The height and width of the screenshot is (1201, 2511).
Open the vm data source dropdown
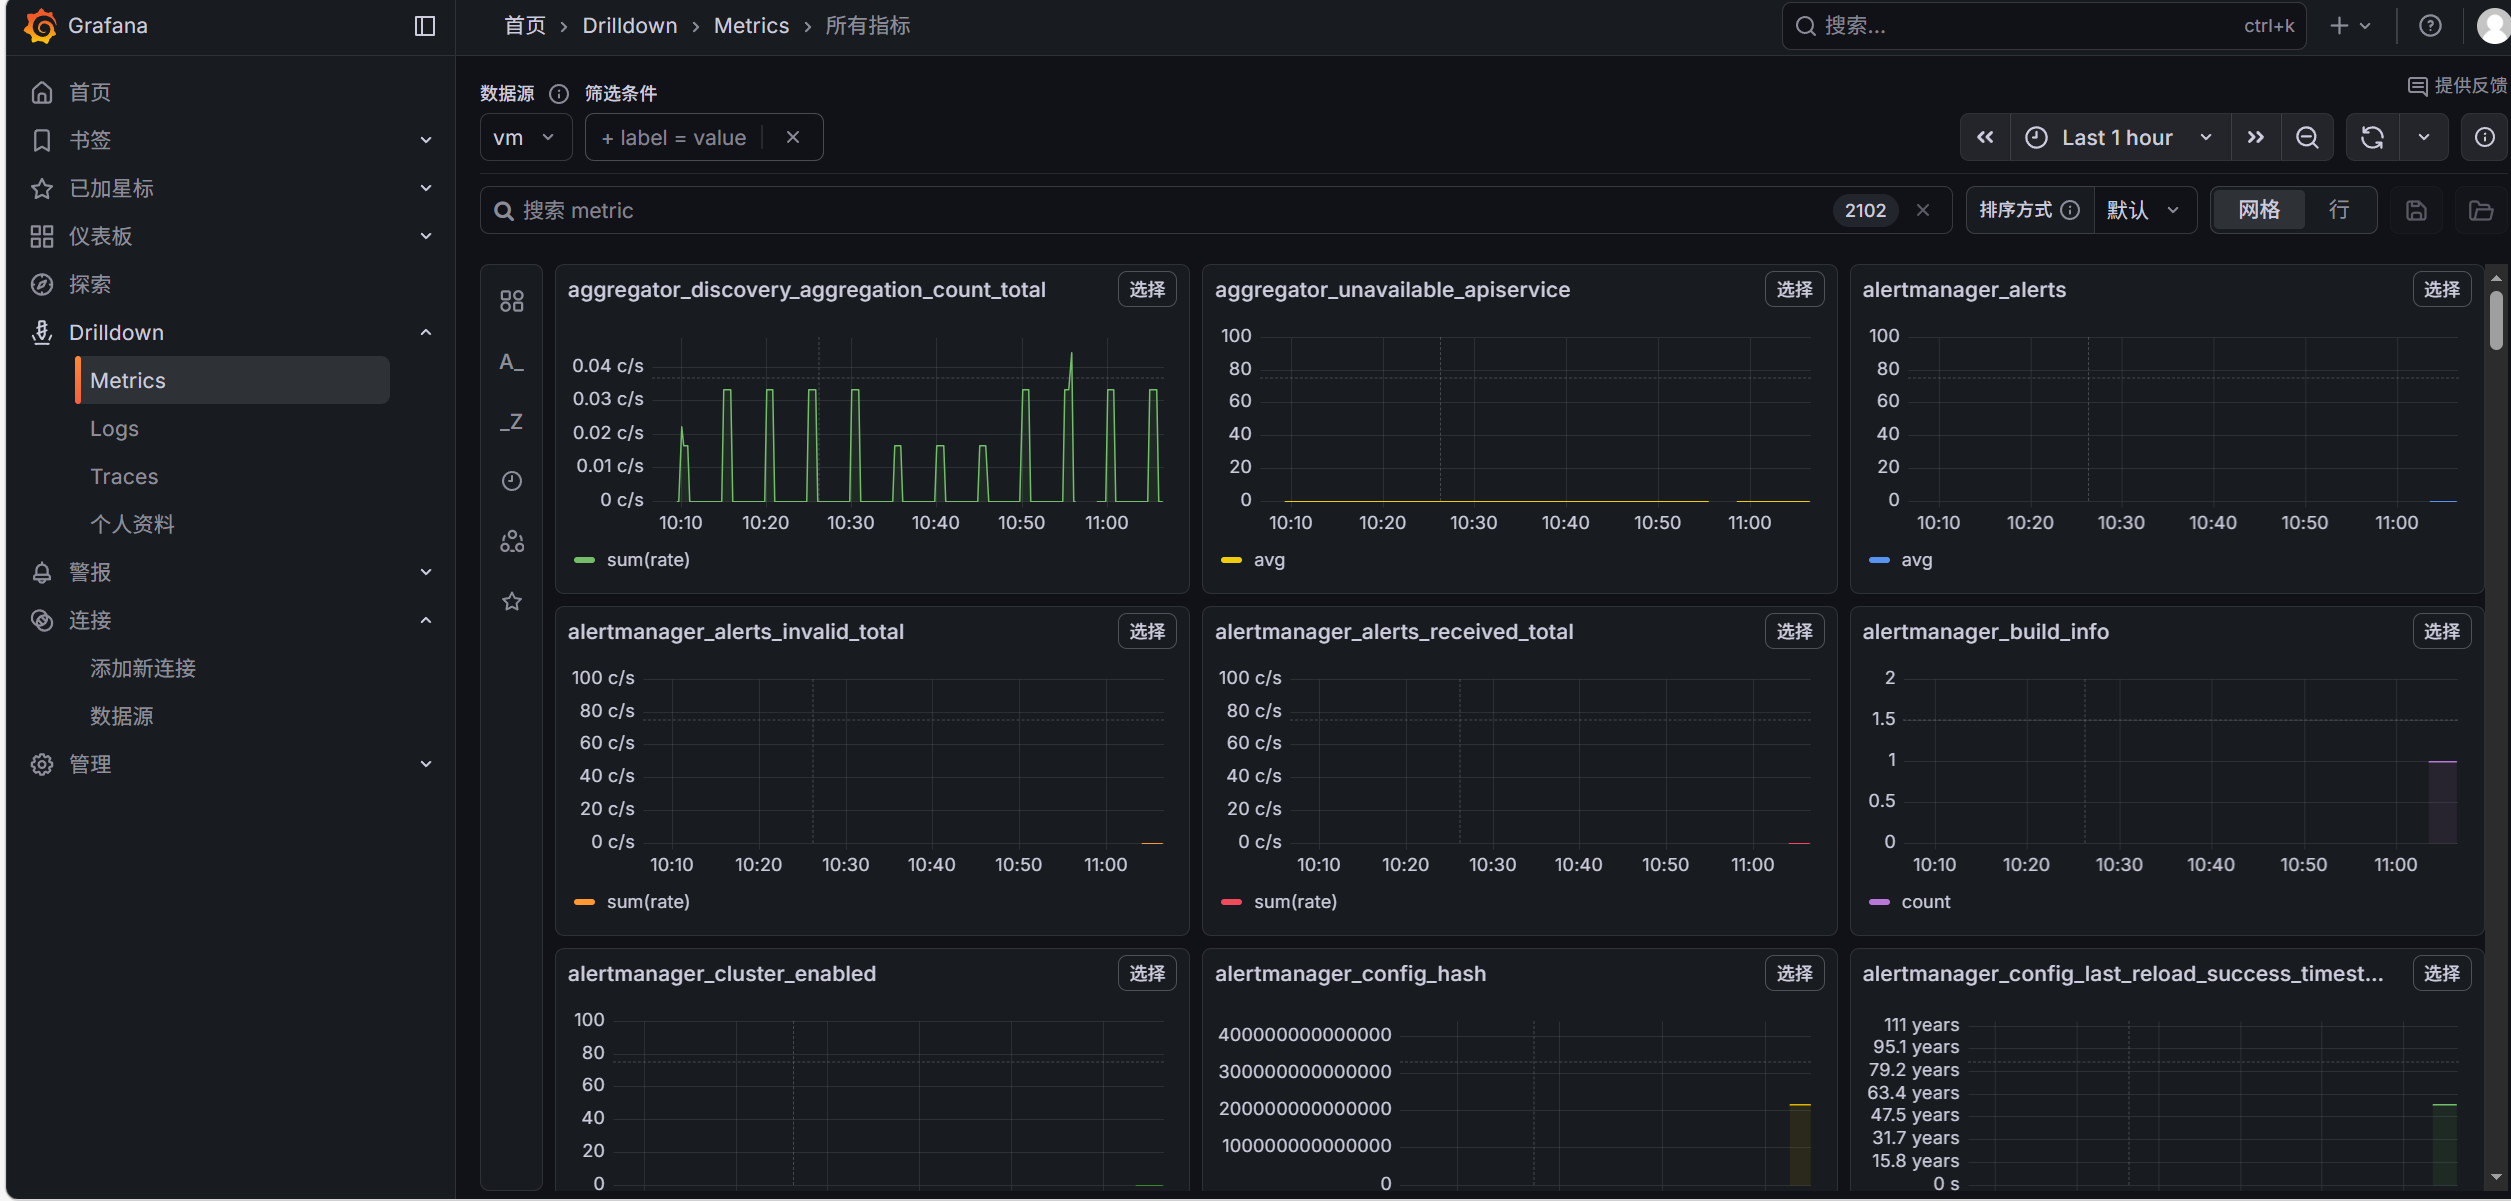coord(526,137)
